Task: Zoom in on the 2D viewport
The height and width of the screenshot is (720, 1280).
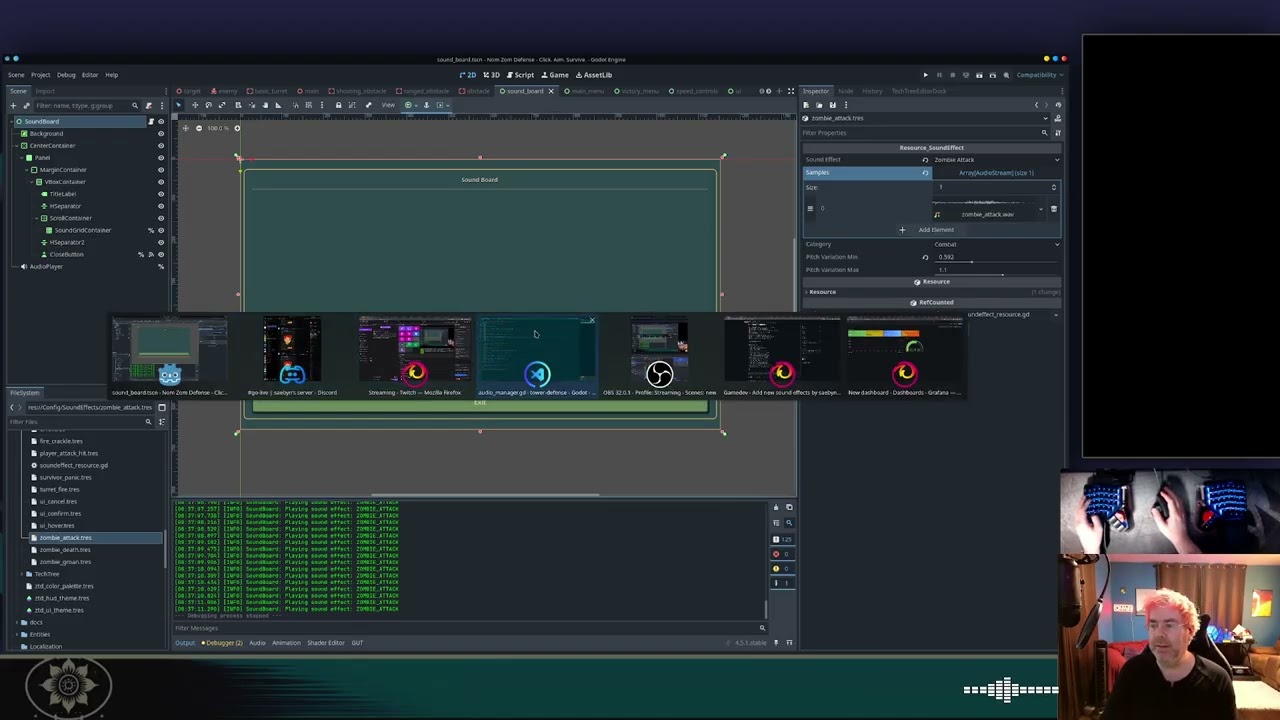Action: [237, 128]
